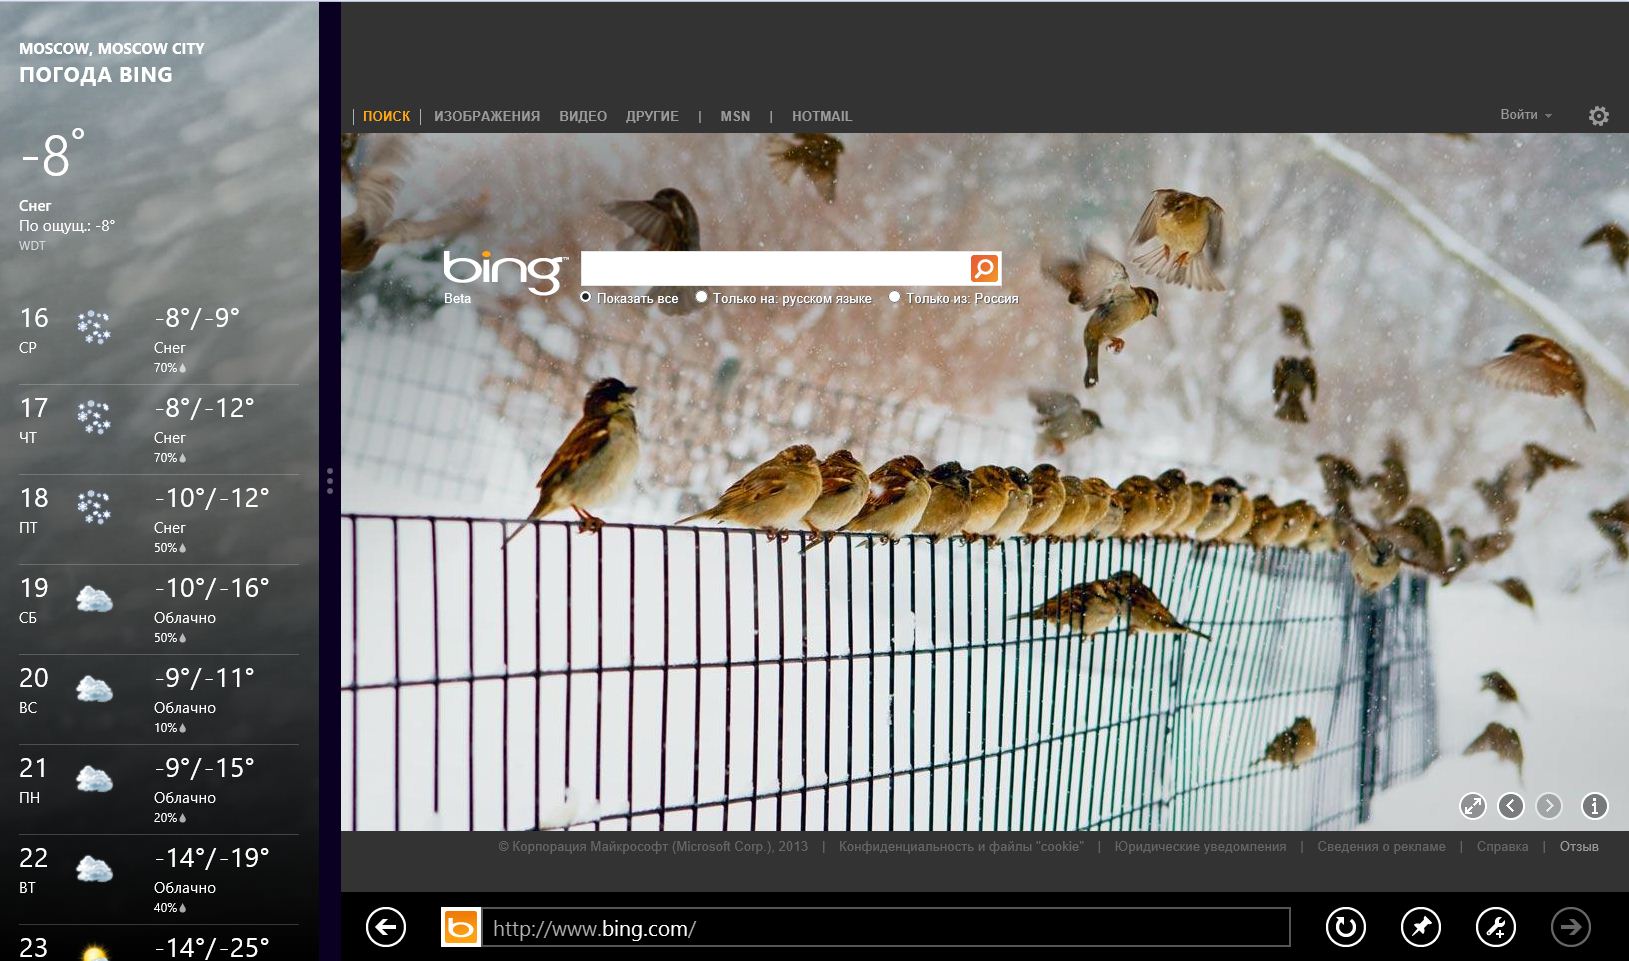Open the 'Отзыв' feedback link
This screenshot has height=961, width=1629.
tap(1579, 847)
